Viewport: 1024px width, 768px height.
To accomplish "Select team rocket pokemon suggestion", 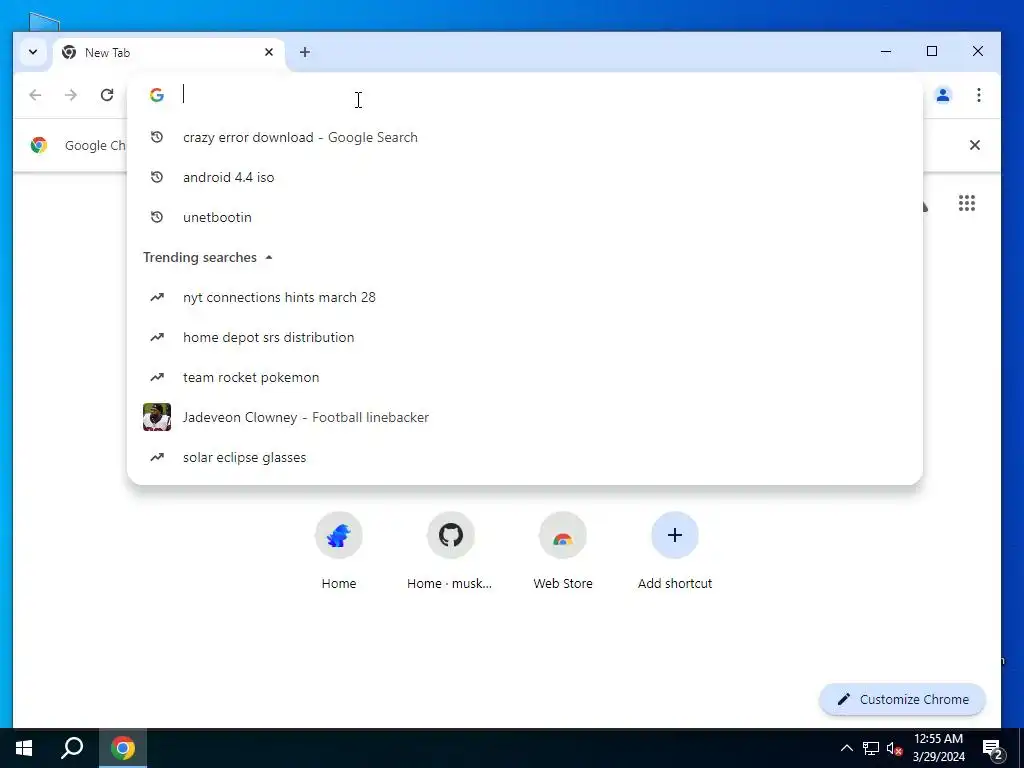I will (x=524, y=377).
